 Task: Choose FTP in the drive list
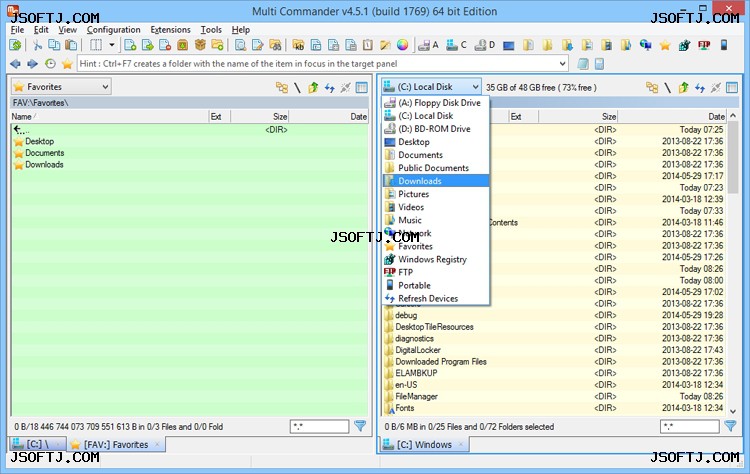click(x=436, y=272)
